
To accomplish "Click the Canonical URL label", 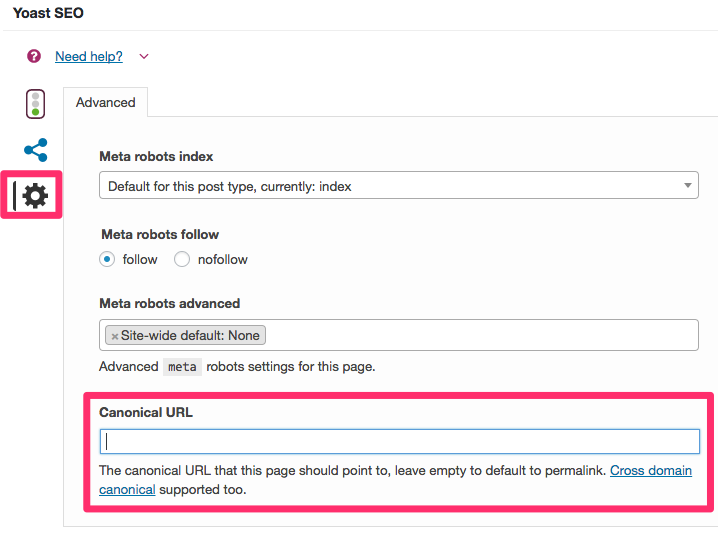I will click(146, 412).
